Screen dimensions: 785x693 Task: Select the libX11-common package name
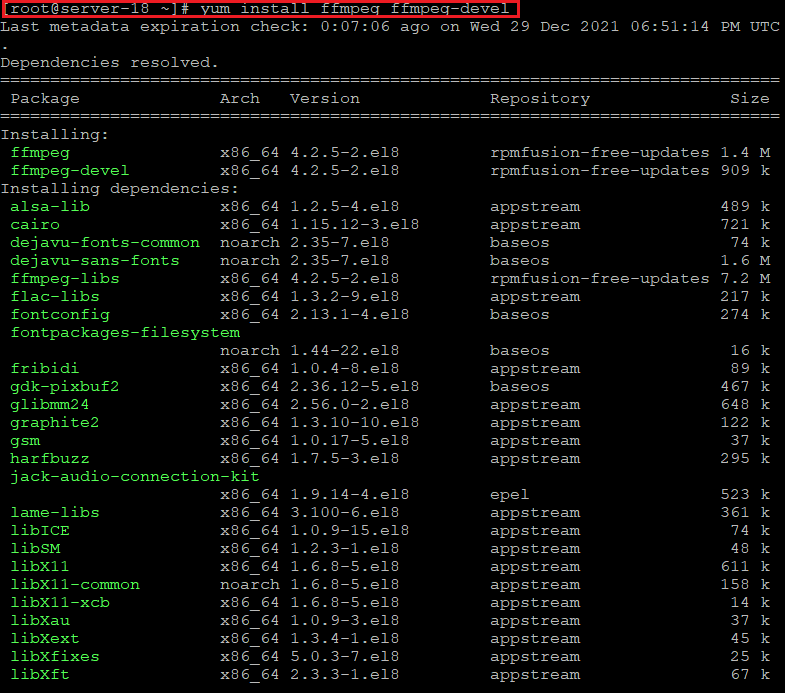(75, 585)
